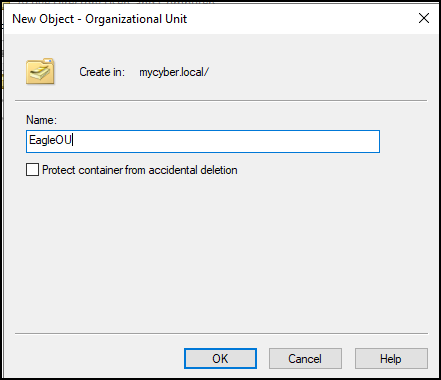Screen dimensions: 441x380
Task: Click the Organizational Unit folder icon
Action: (x=40, y=71)
